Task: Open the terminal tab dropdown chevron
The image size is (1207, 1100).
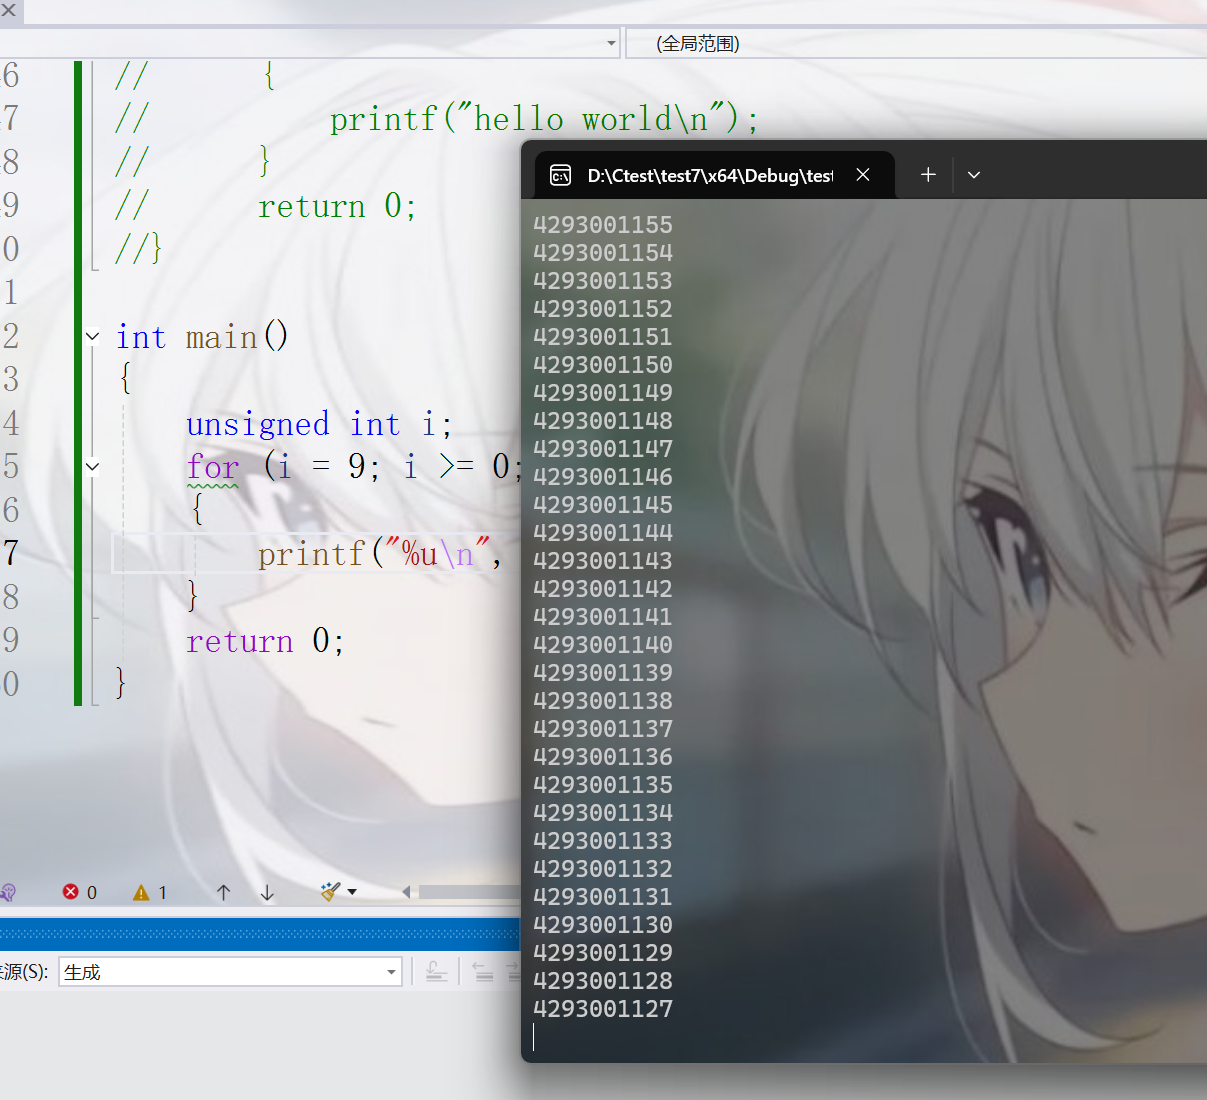Action: [x=974, y=175]
